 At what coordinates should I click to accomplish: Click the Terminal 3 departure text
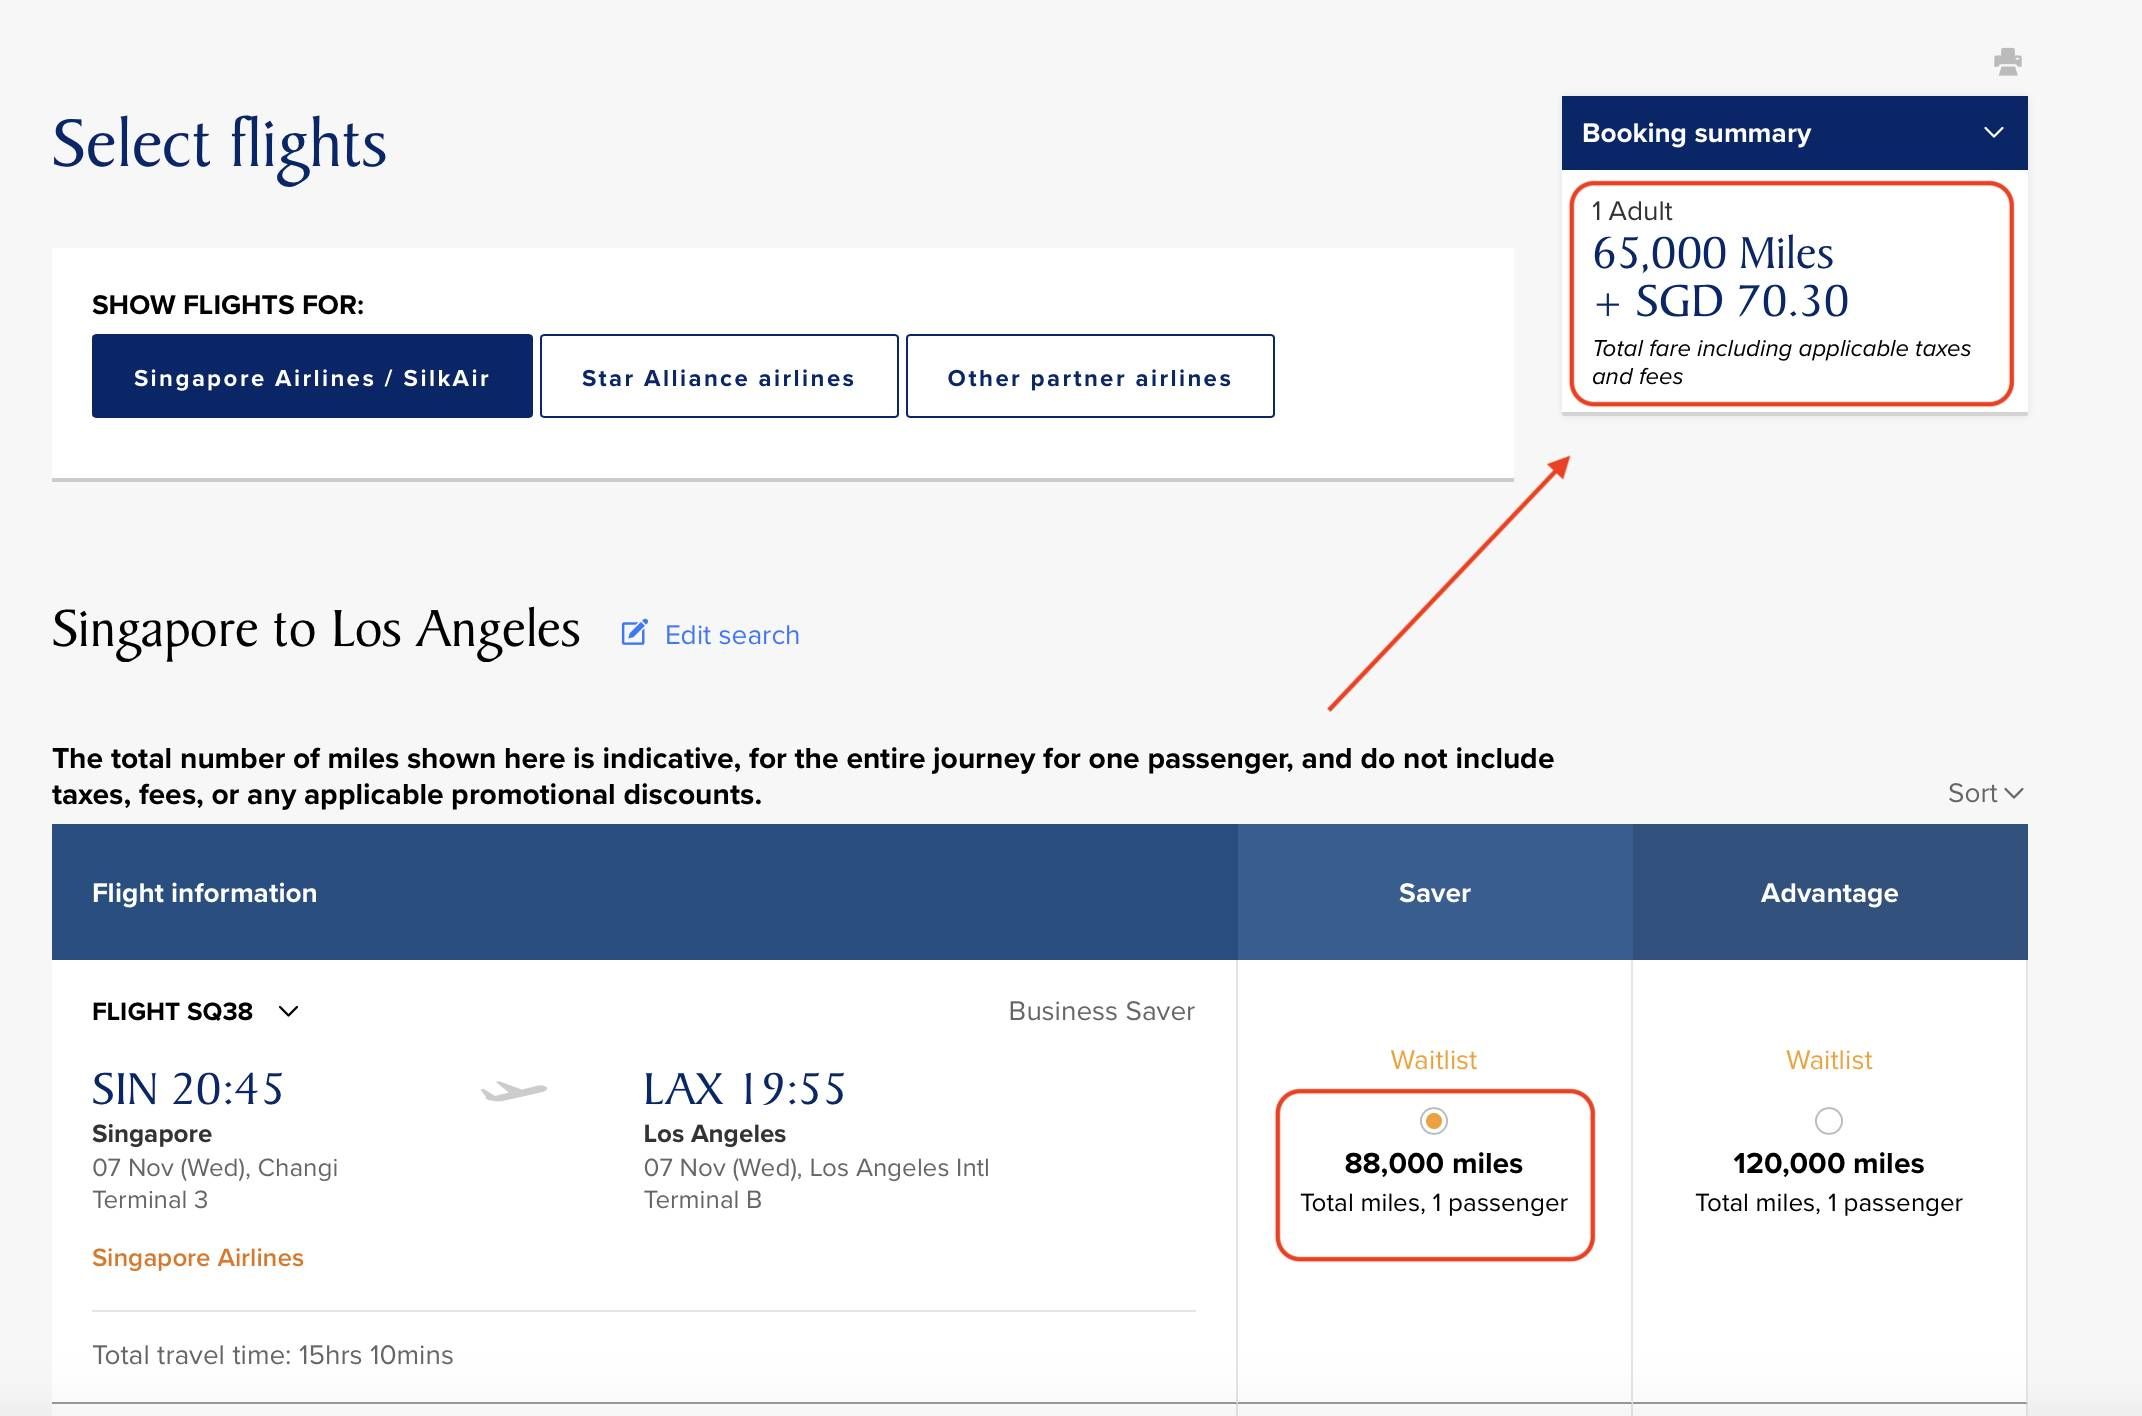150,1200
